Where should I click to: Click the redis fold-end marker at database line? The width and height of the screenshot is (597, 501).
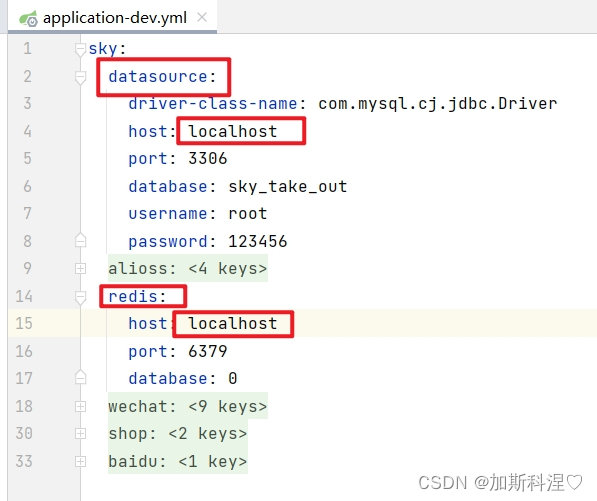(80, 377)
